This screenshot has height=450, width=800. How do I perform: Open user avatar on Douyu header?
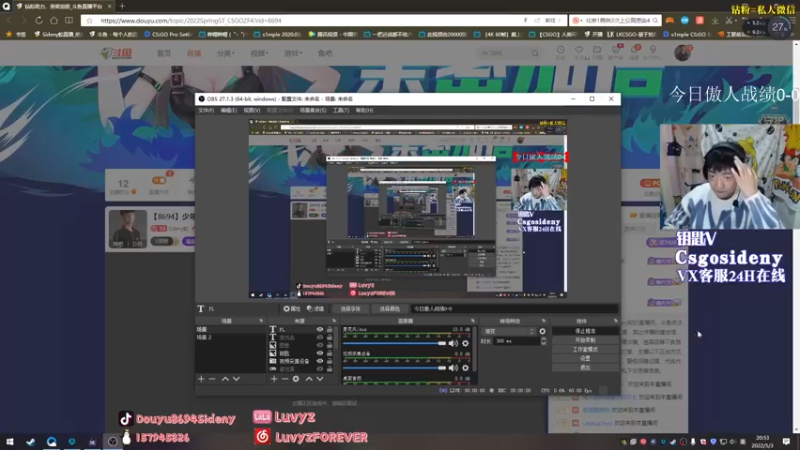pyautogui.click(x=682, y=53)
